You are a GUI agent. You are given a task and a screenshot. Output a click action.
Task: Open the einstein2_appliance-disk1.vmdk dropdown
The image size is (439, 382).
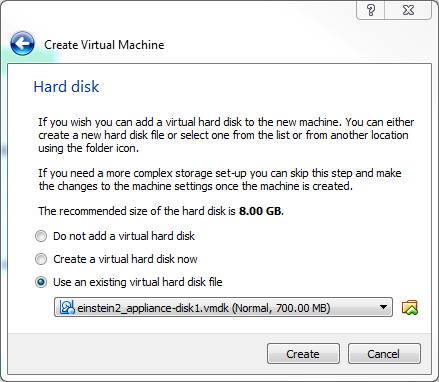223,307
